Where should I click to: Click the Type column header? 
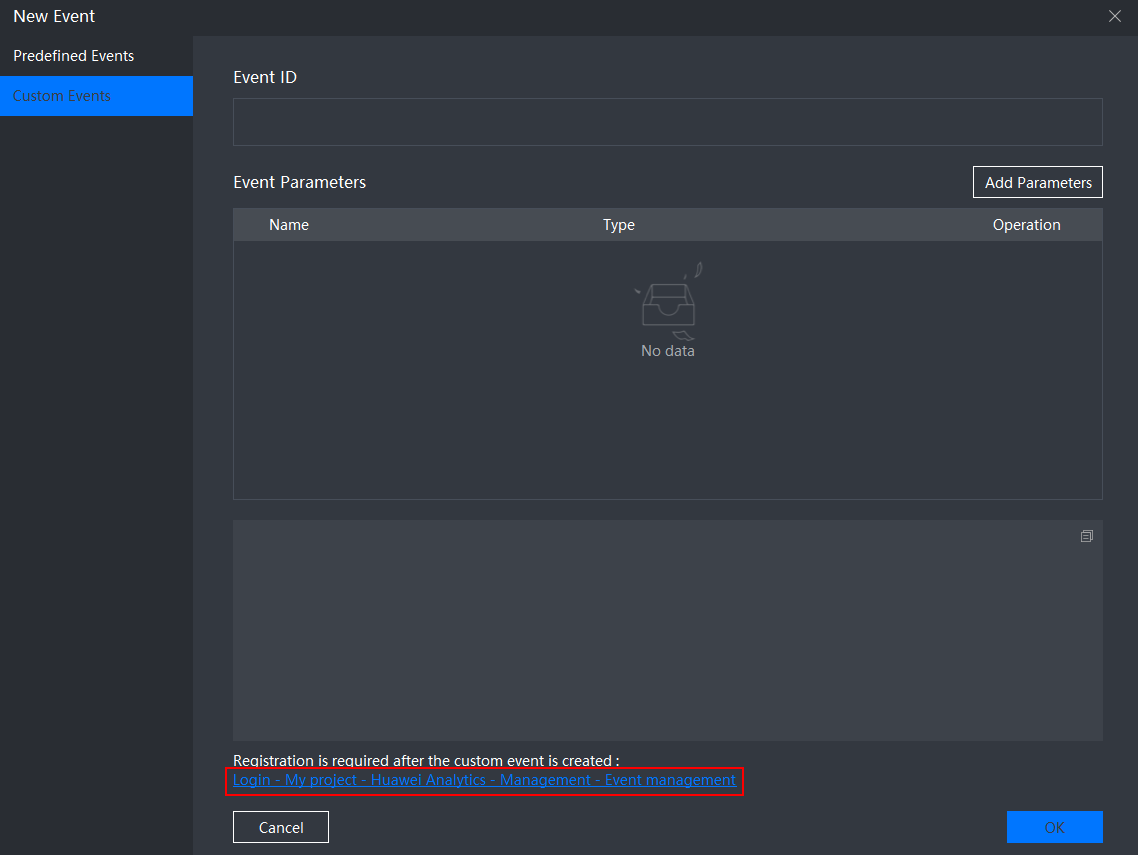(x=618, y=225)
